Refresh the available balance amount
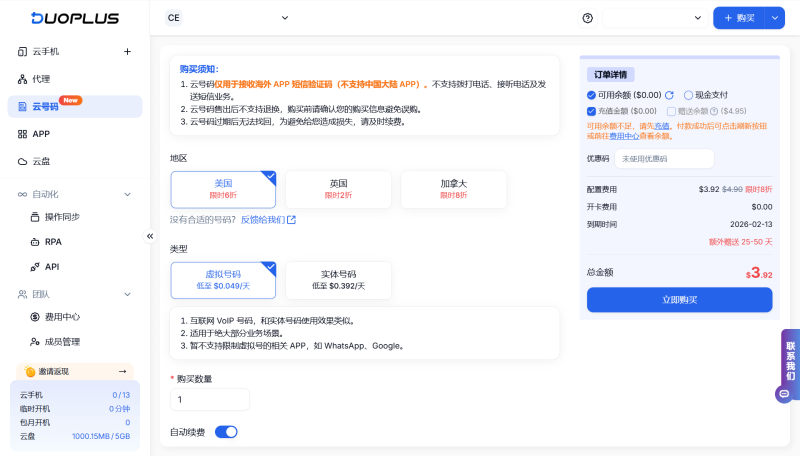 670,95
